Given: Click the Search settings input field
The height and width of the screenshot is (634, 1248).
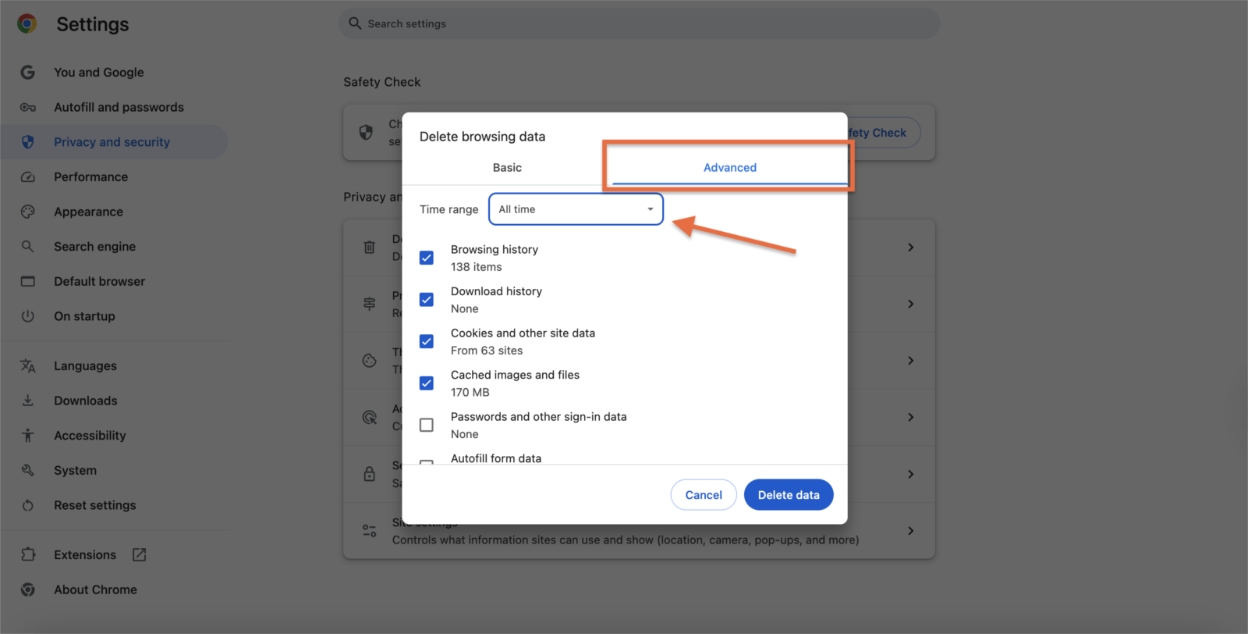Looking at the screenshot, I should (639, 23).
